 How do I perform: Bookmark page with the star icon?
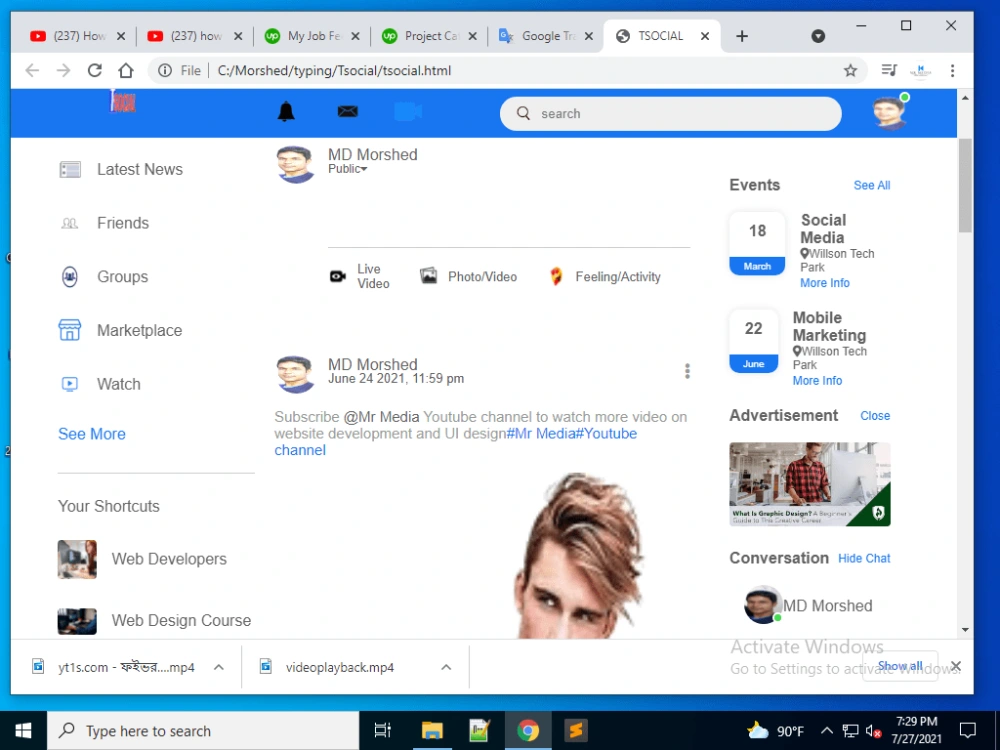click(850, 70)
